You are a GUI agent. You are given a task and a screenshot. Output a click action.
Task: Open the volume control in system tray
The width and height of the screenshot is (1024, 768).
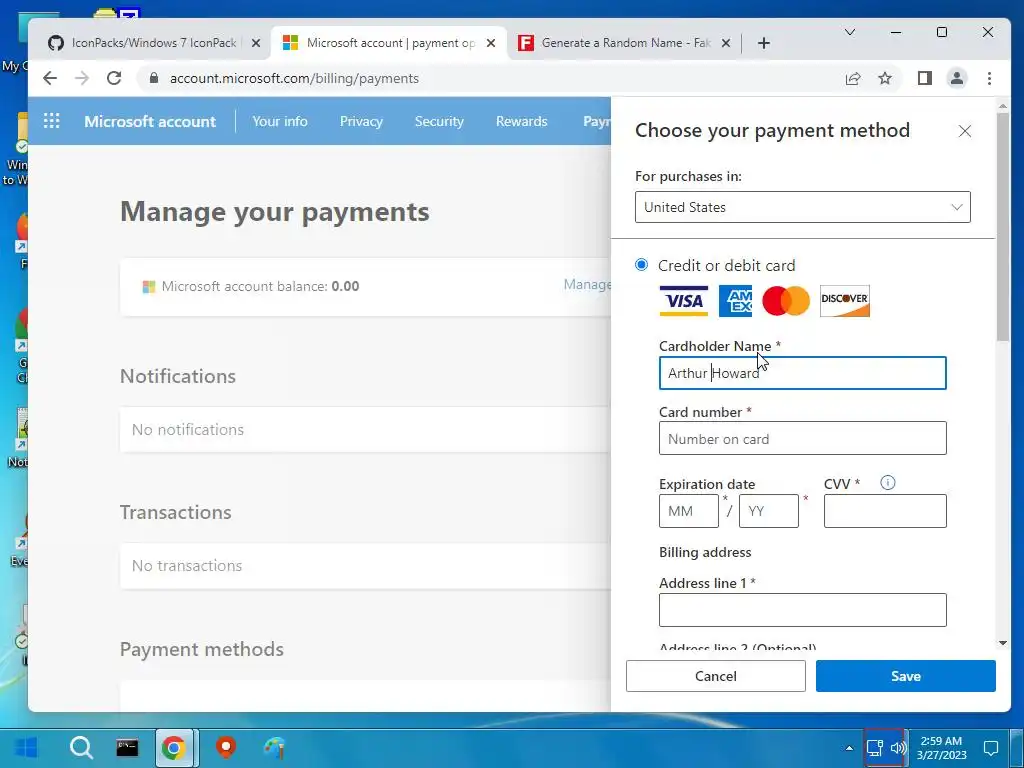point(898,748)
